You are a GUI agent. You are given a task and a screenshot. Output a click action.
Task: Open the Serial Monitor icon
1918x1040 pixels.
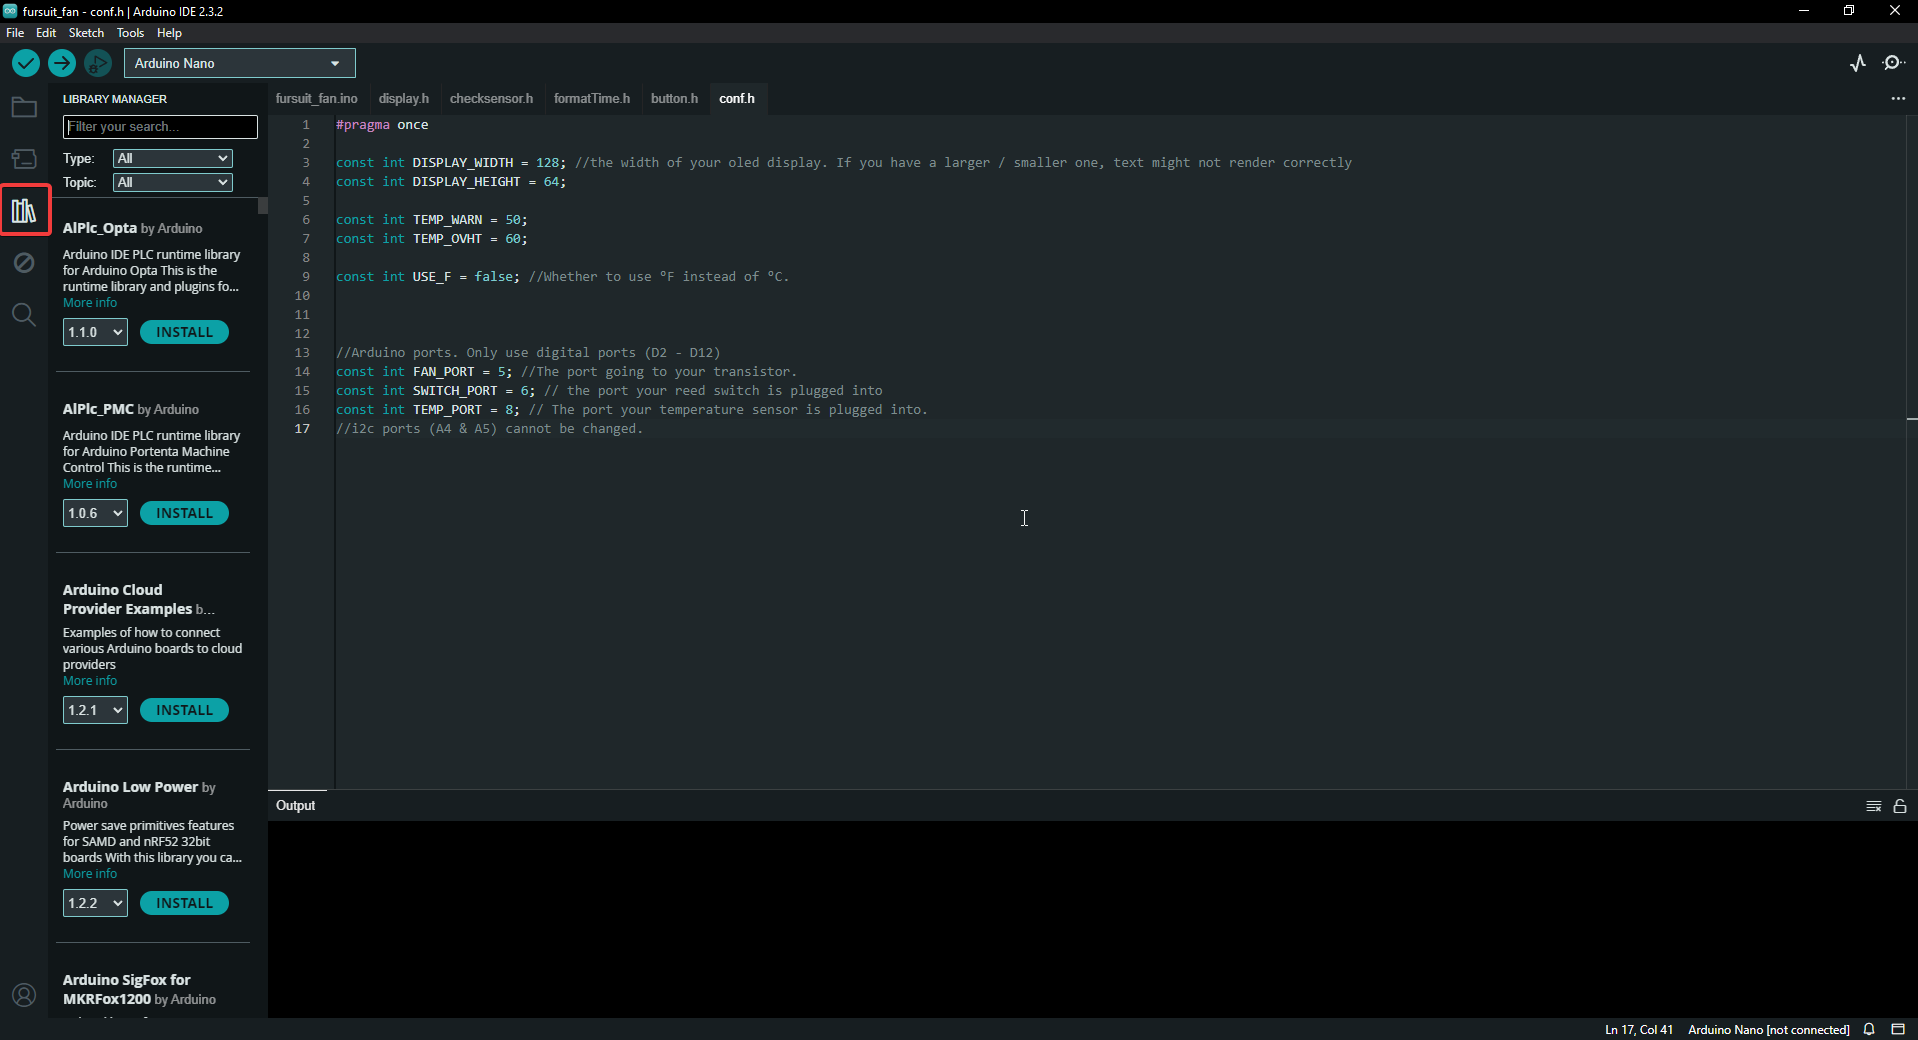tap(1895, 62)
